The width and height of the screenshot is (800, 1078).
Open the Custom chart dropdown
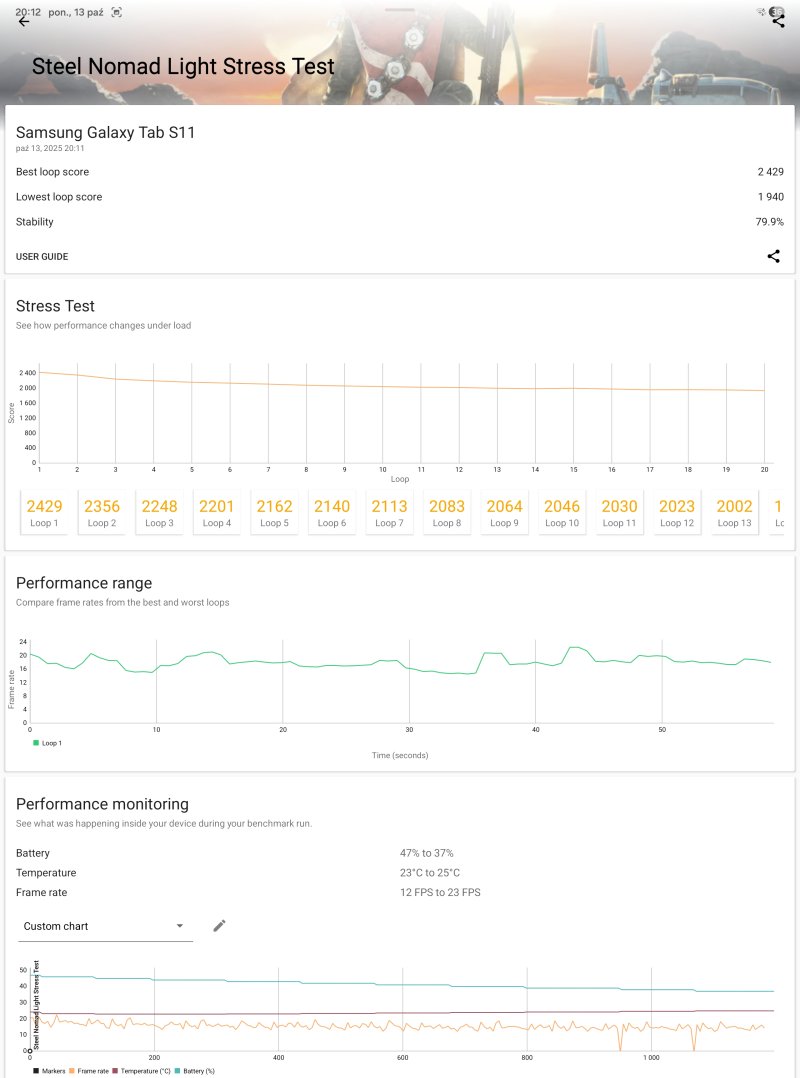[x=105, y=926]
